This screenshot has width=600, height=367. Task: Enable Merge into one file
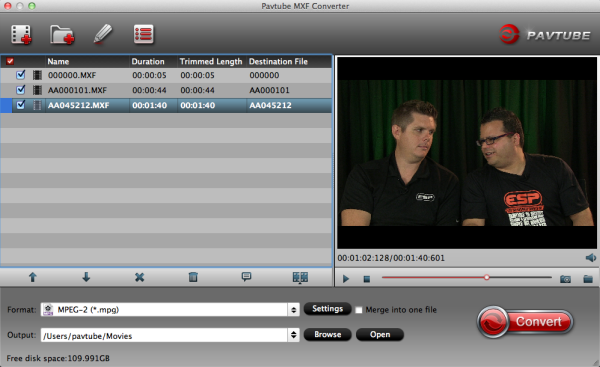(x=359, y=310)
